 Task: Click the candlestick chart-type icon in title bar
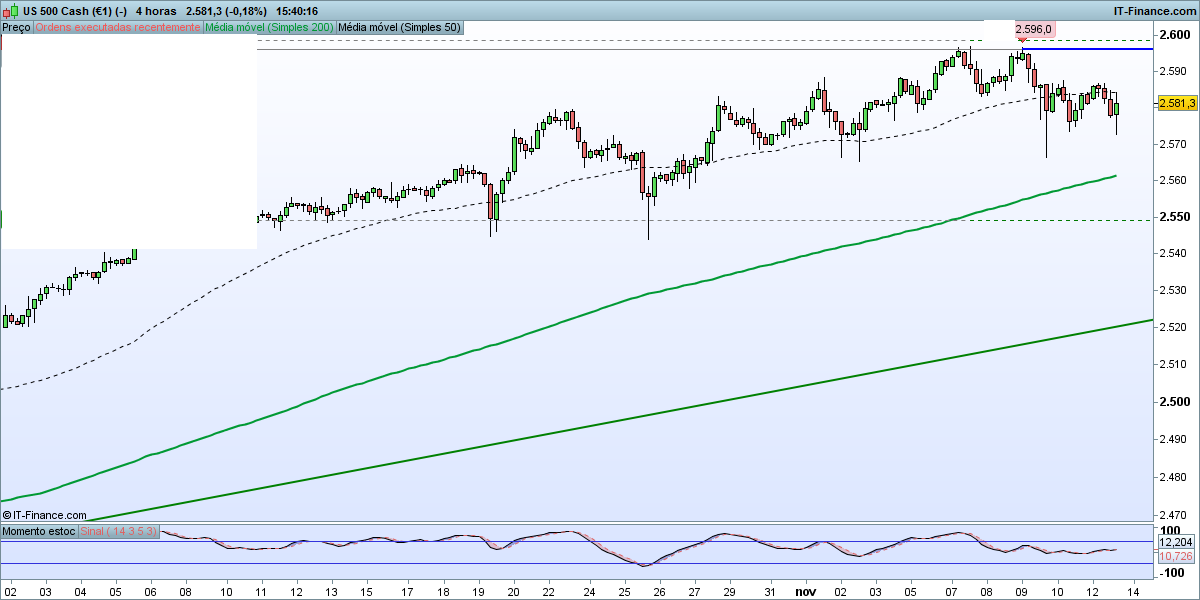[11, 11]
